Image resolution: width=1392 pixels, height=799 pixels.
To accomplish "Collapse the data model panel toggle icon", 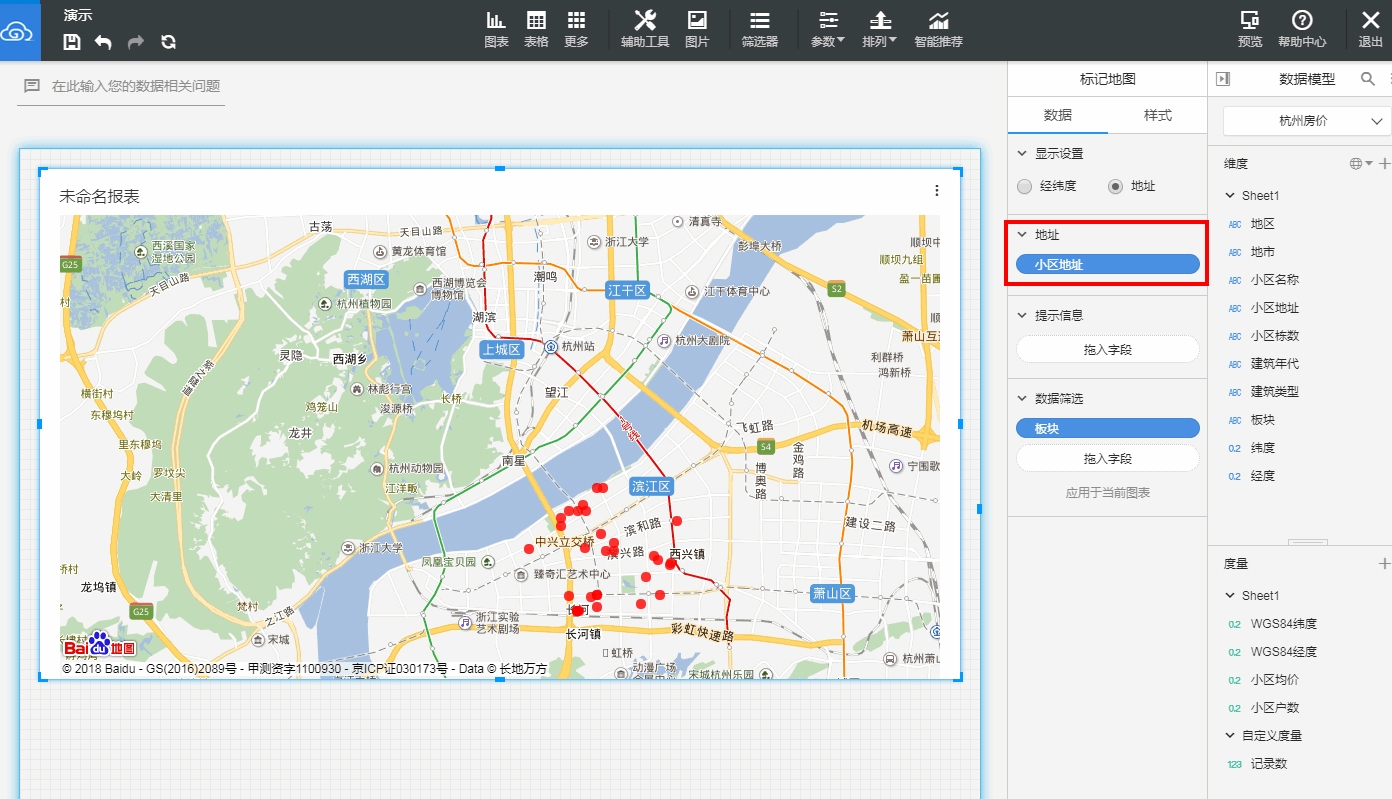I will (x=1222, y=79).
